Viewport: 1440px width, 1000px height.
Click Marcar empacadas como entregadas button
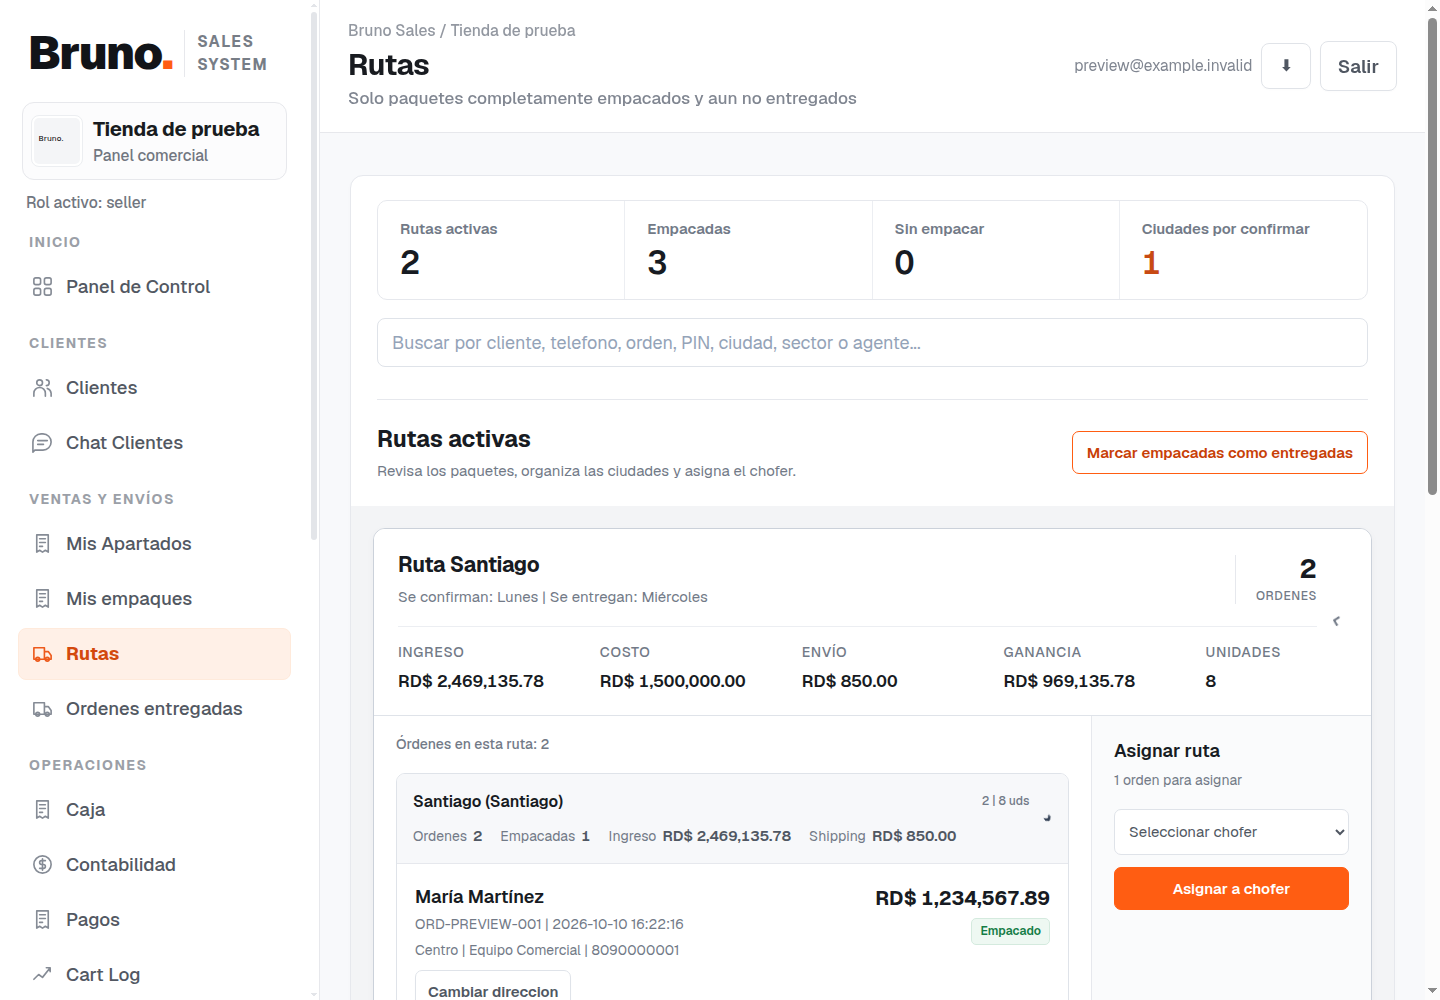(1219, 453)
